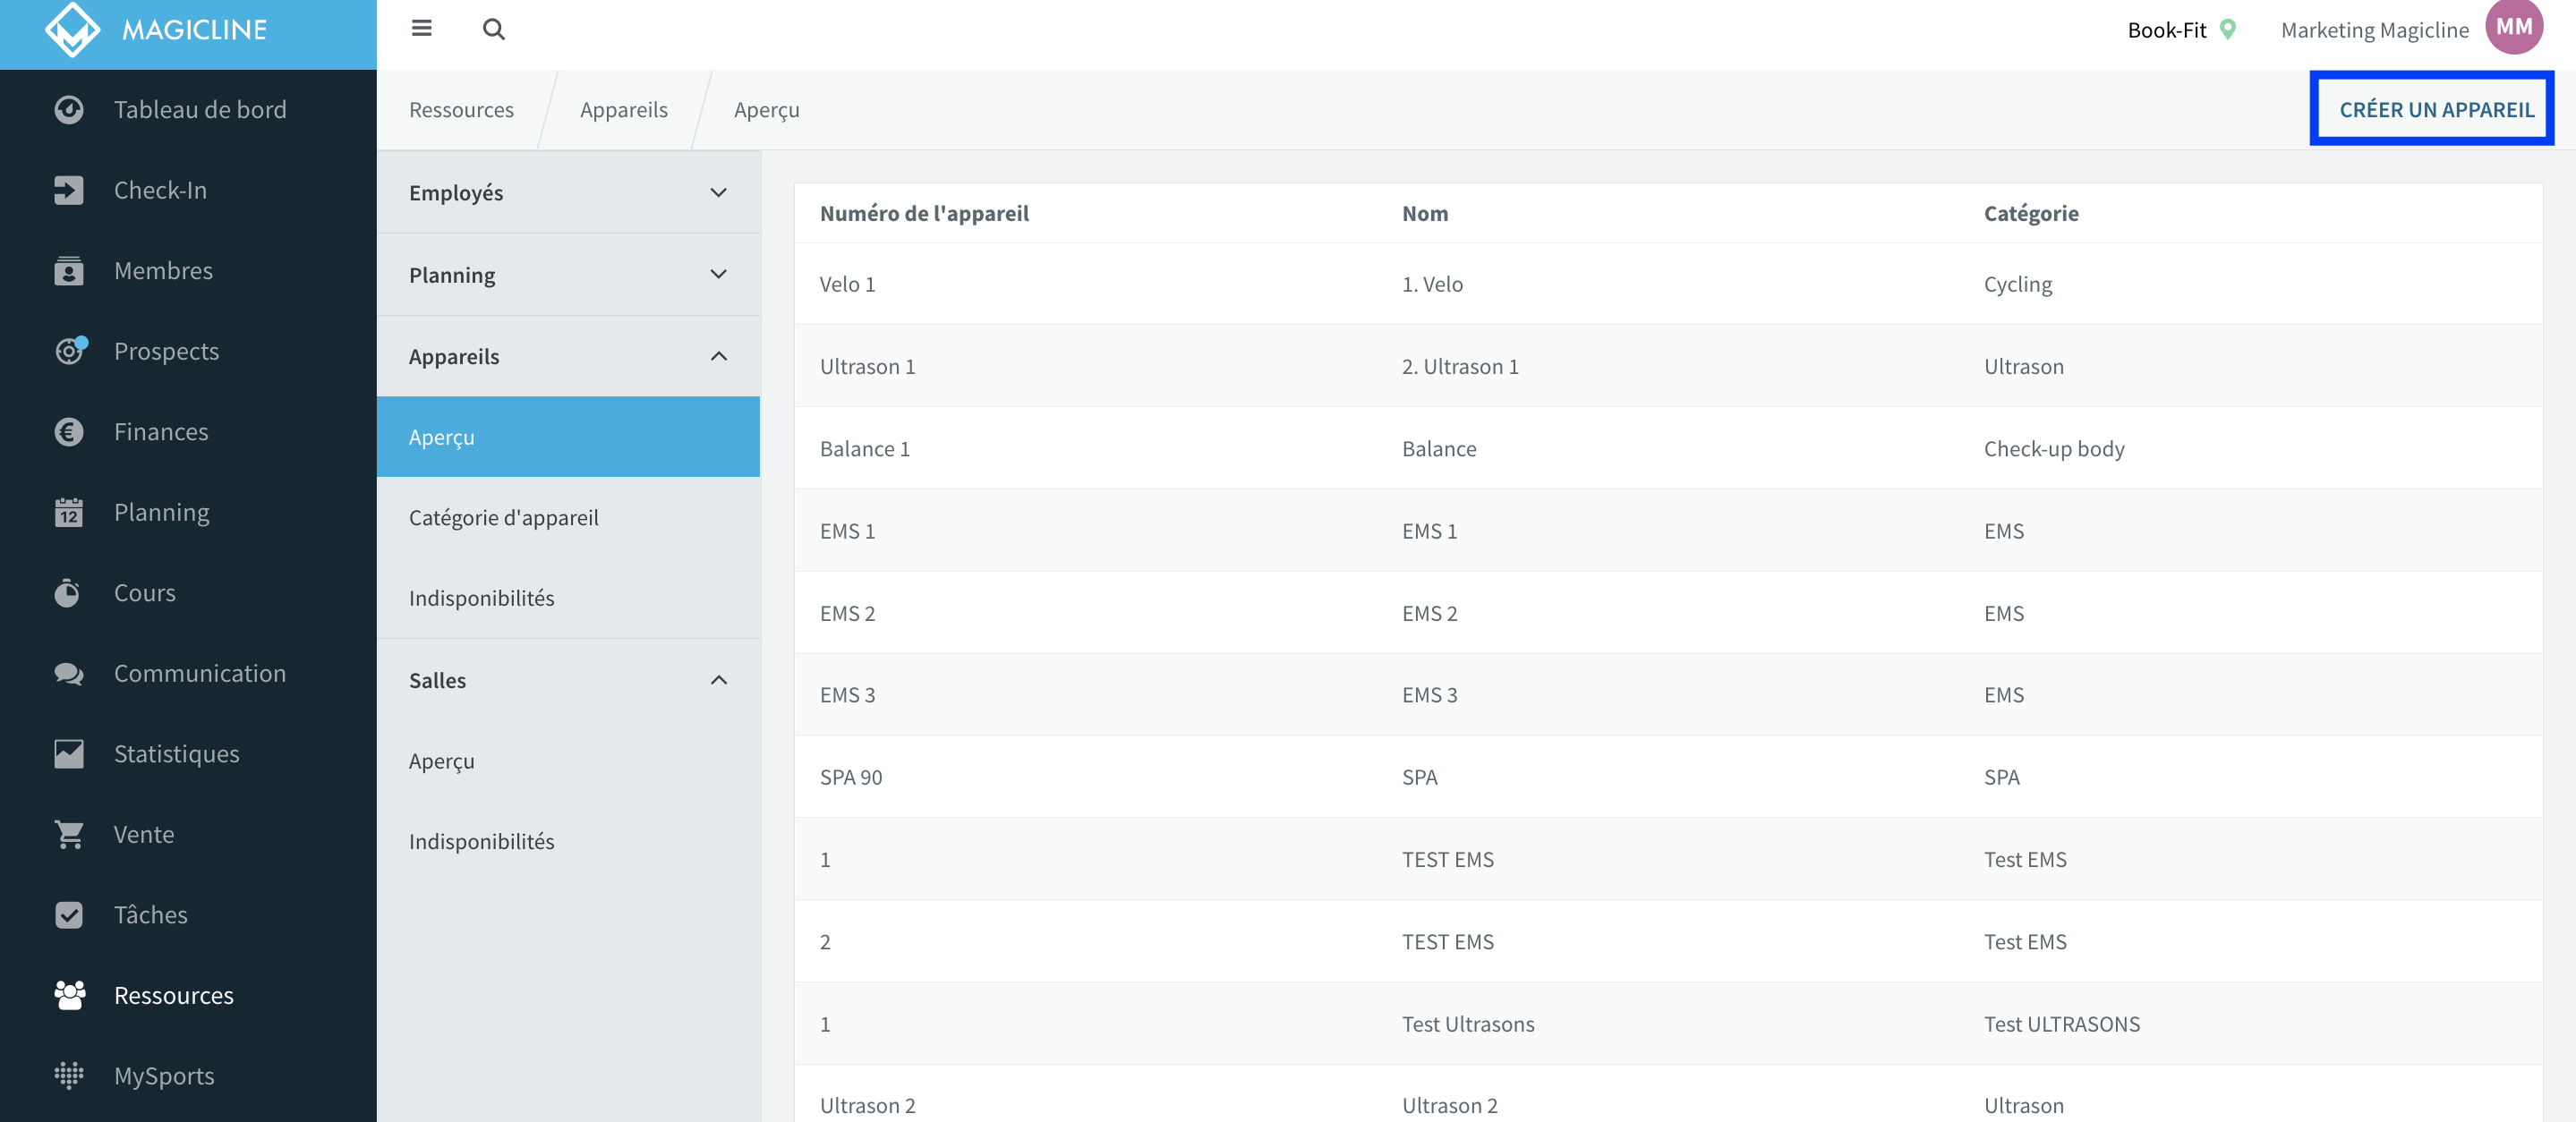
Task: Click the Ressources people group icon
Action: point(70,995)
